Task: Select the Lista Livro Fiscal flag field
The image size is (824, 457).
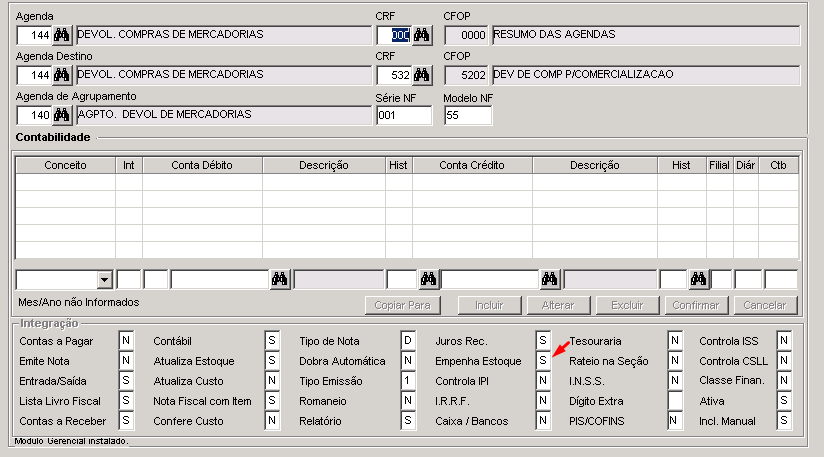Action: pyautogui.click(x=126, y=400)
